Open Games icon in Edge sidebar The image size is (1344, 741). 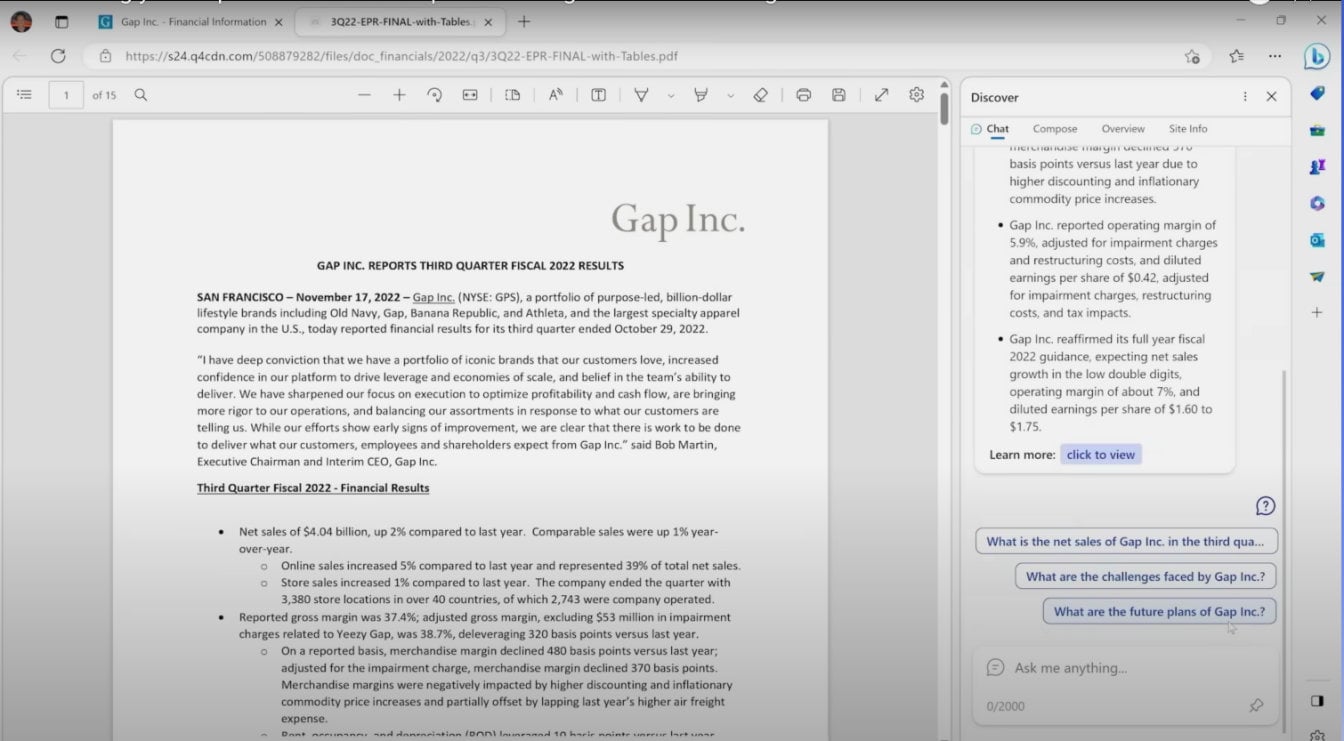(x=1317, y=167)
